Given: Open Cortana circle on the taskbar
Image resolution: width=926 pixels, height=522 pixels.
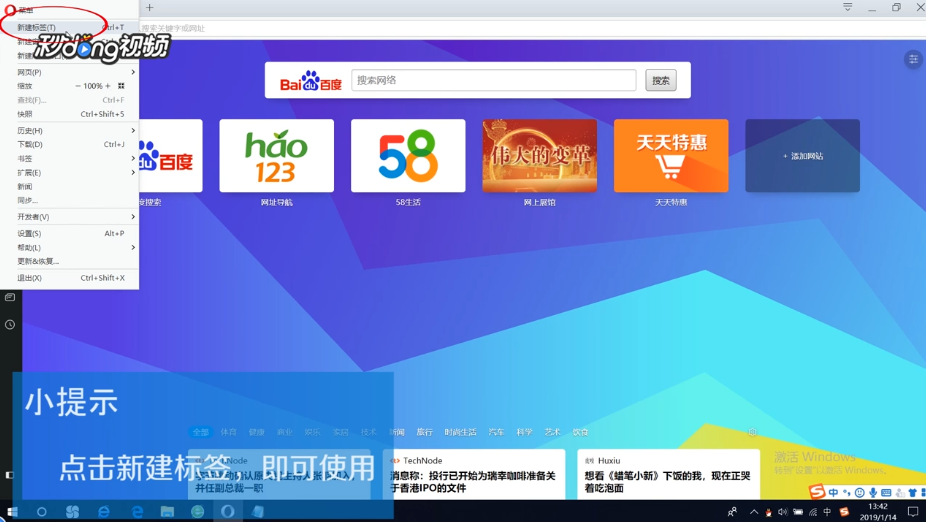Looking at the screenshot, I should coord(41,511).
